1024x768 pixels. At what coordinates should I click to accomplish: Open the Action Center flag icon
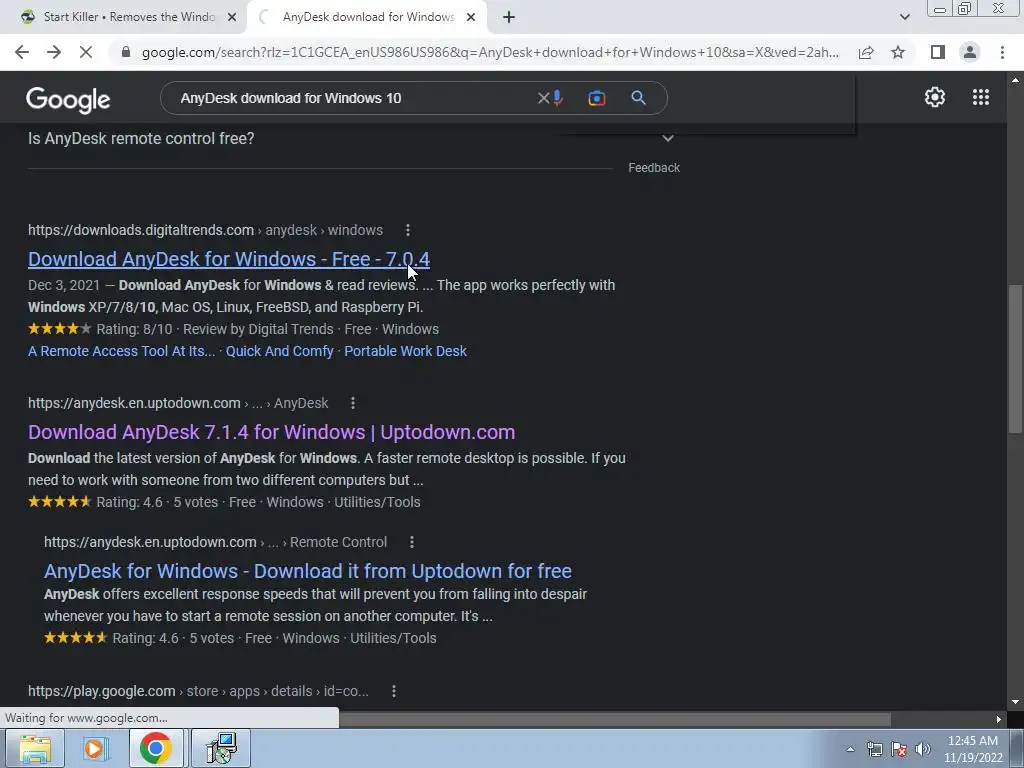[899, 749]
